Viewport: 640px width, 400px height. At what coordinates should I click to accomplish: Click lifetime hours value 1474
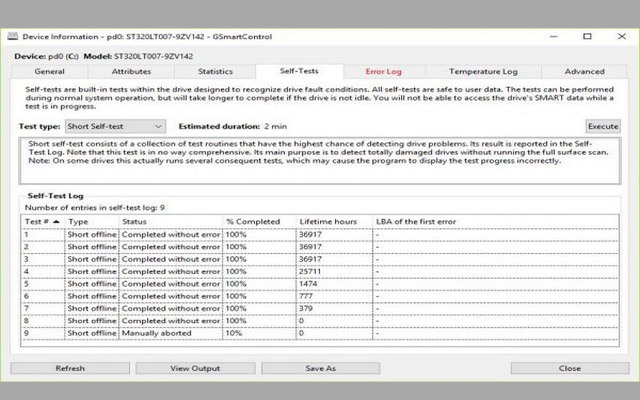click(308, 284)
